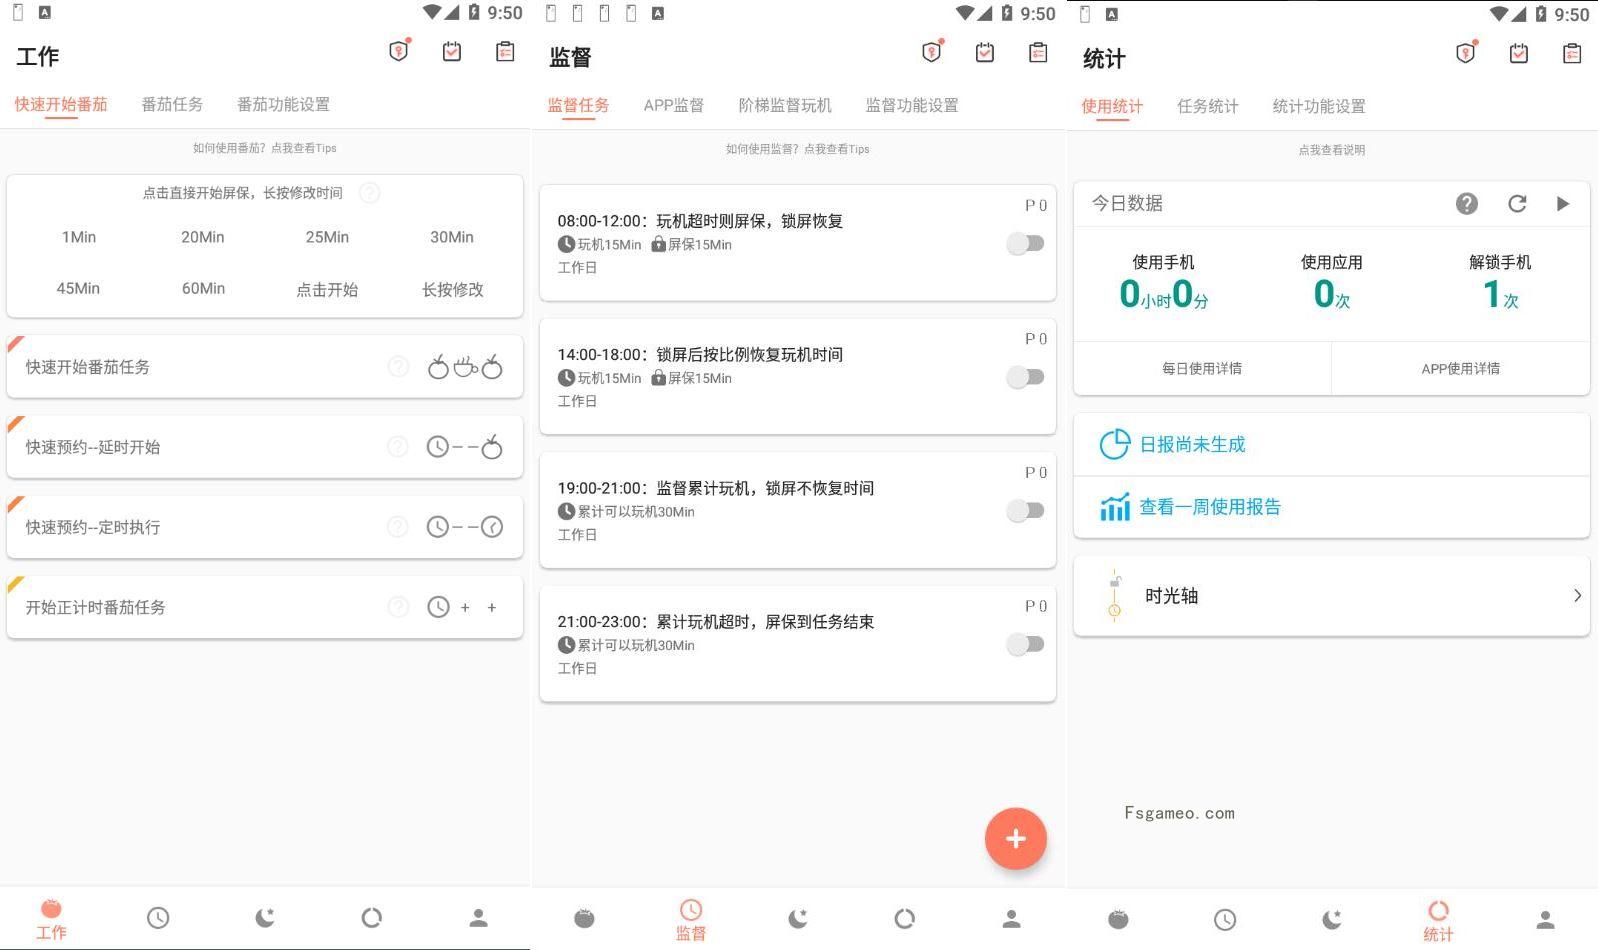Image resolution: width=1598 pixels, height=950 pixels.
Task: Start a 20Min tomato timer
Action: pyautogui.click(x=203, y=237)
